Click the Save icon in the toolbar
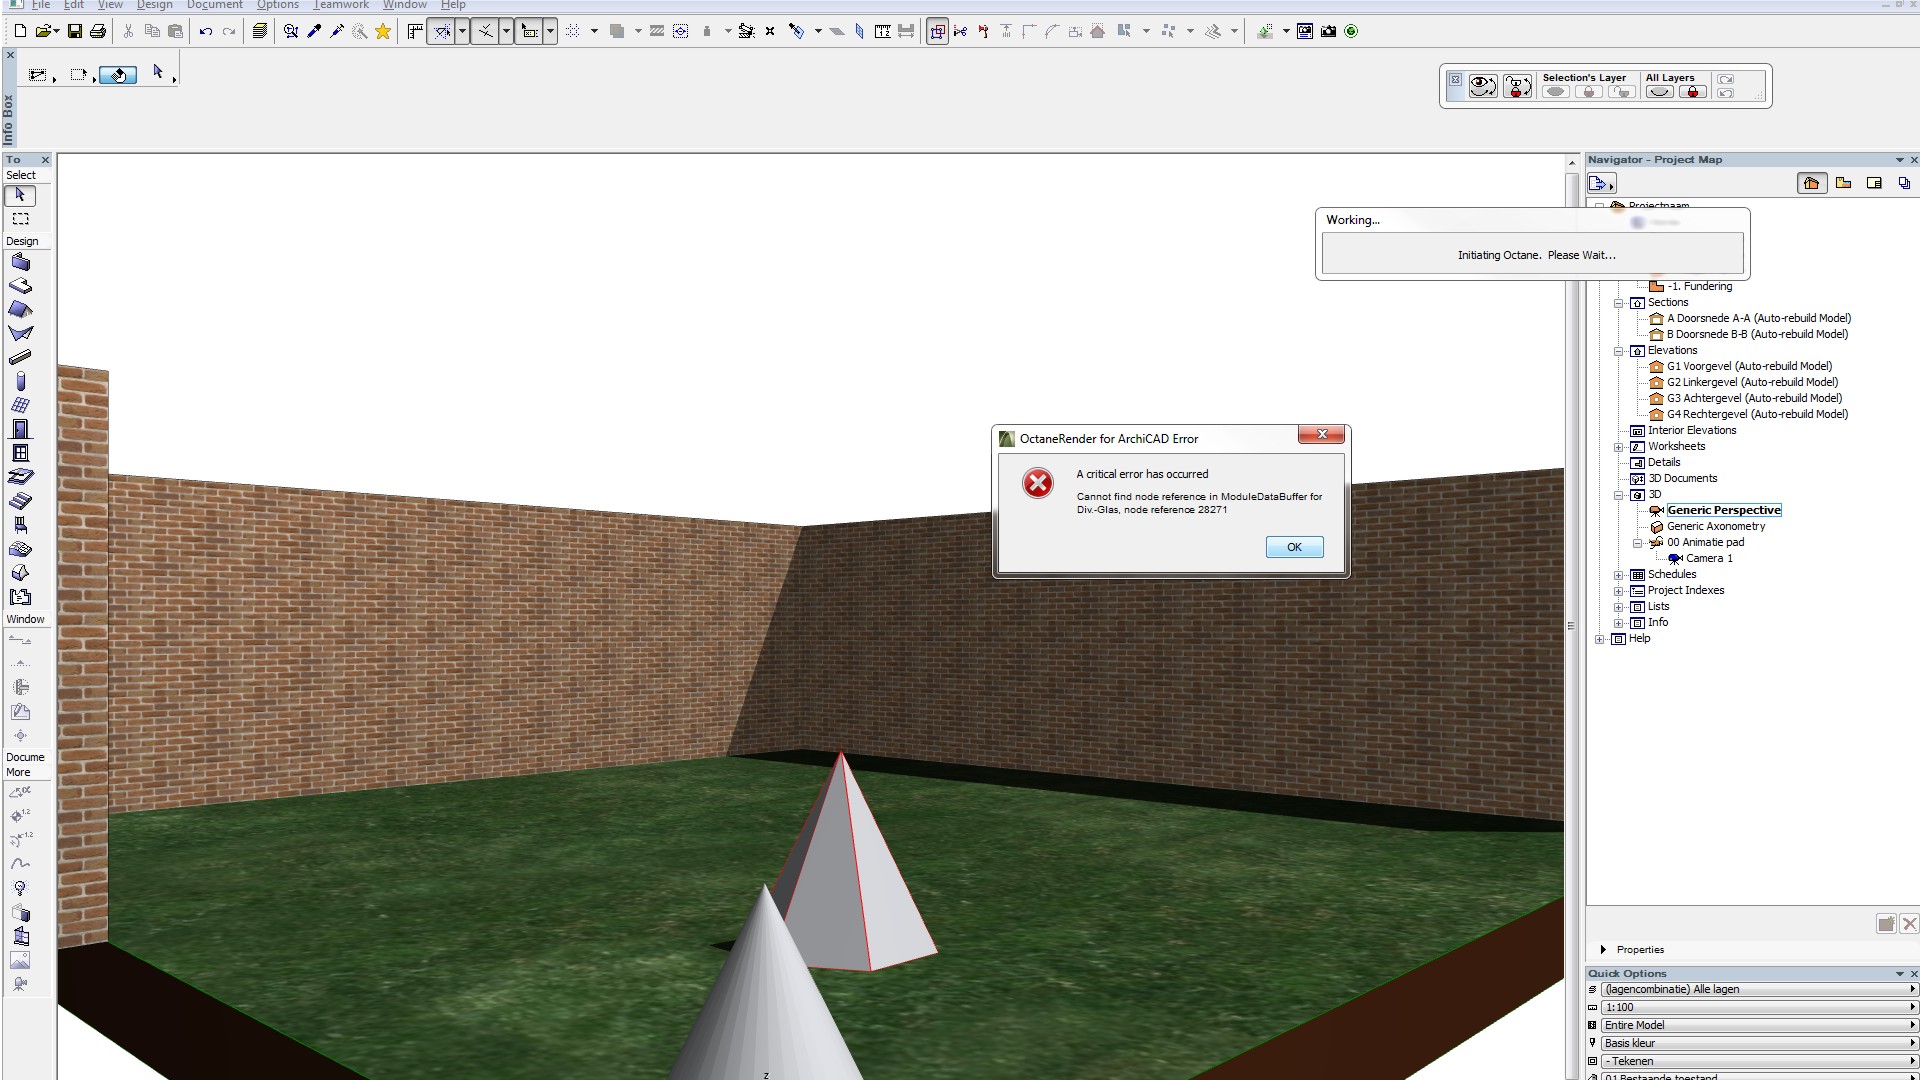 pyautogui.click(x=74, y=31)
